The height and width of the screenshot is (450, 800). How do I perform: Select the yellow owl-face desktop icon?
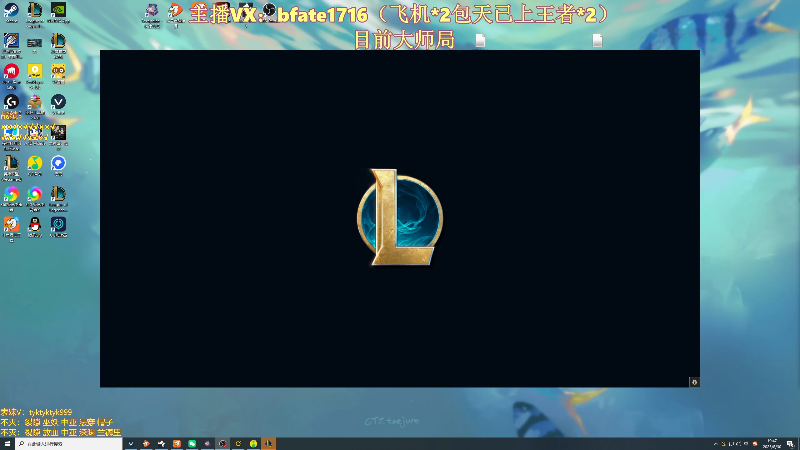(x=58, y=71)
